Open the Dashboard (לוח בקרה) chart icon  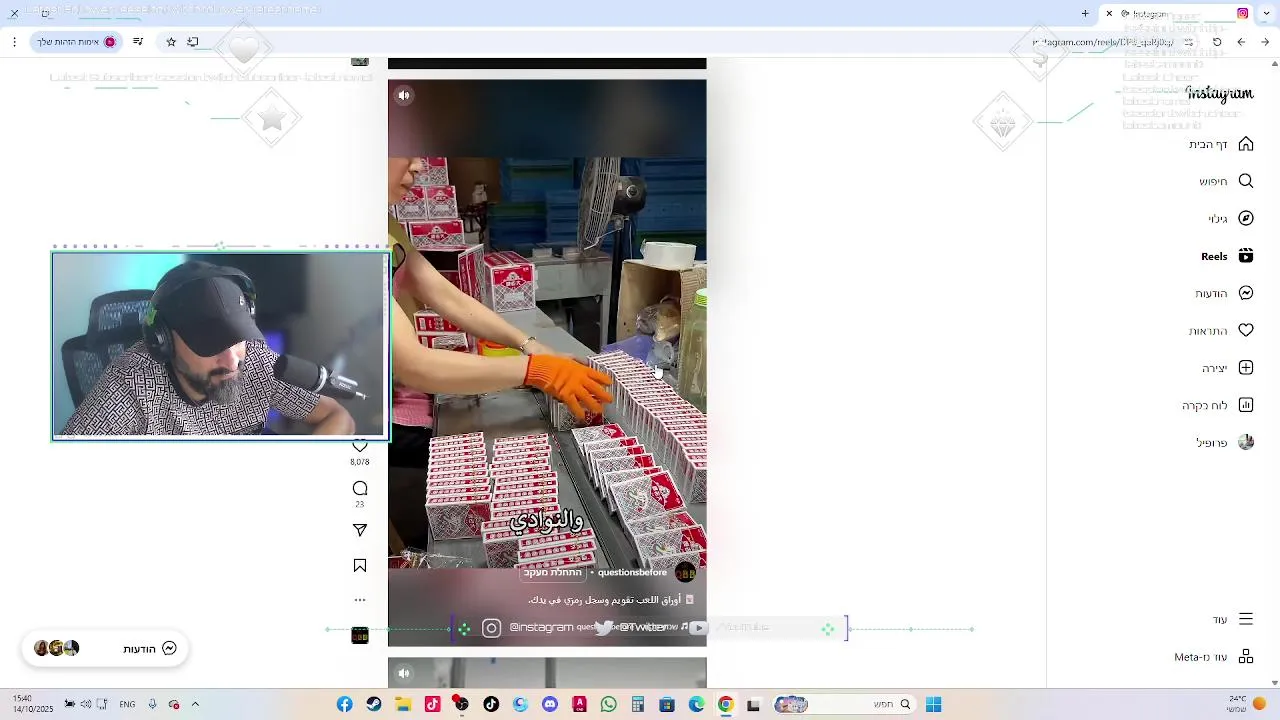[x=1246, y=405]
